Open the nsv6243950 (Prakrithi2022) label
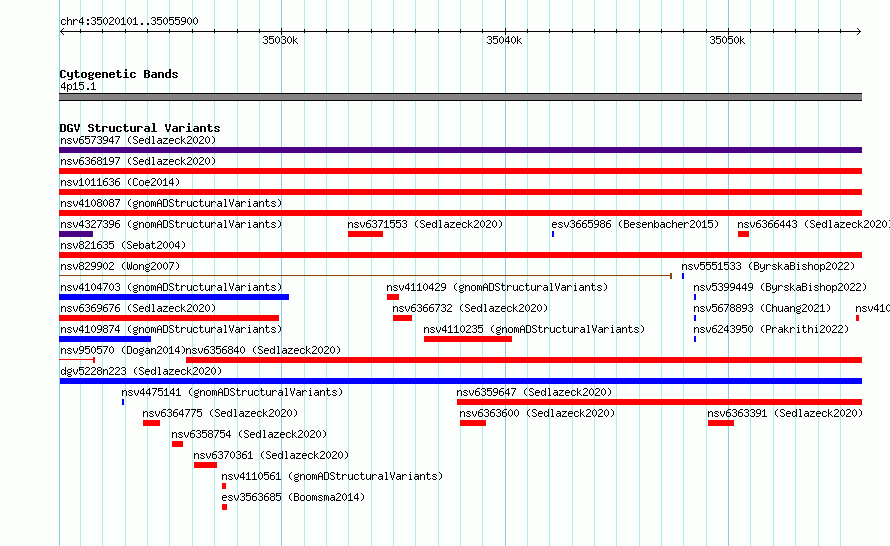 771,329
